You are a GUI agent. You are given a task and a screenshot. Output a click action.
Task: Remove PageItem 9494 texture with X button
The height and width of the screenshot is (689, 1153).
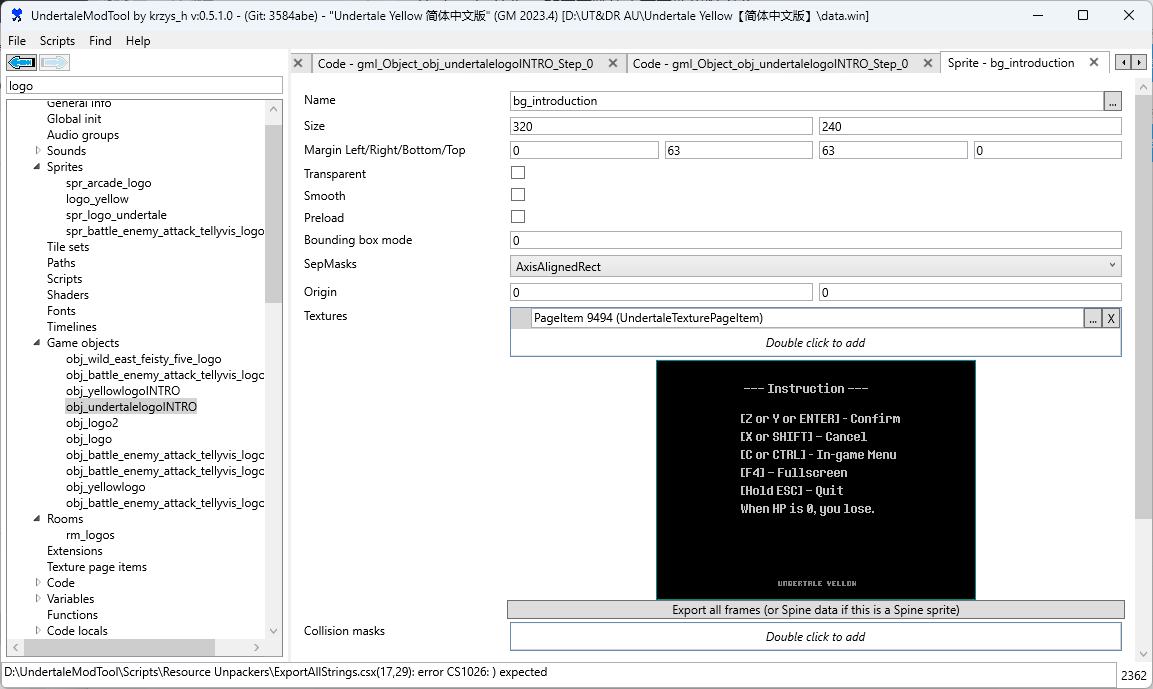(x=1111, y=318)
